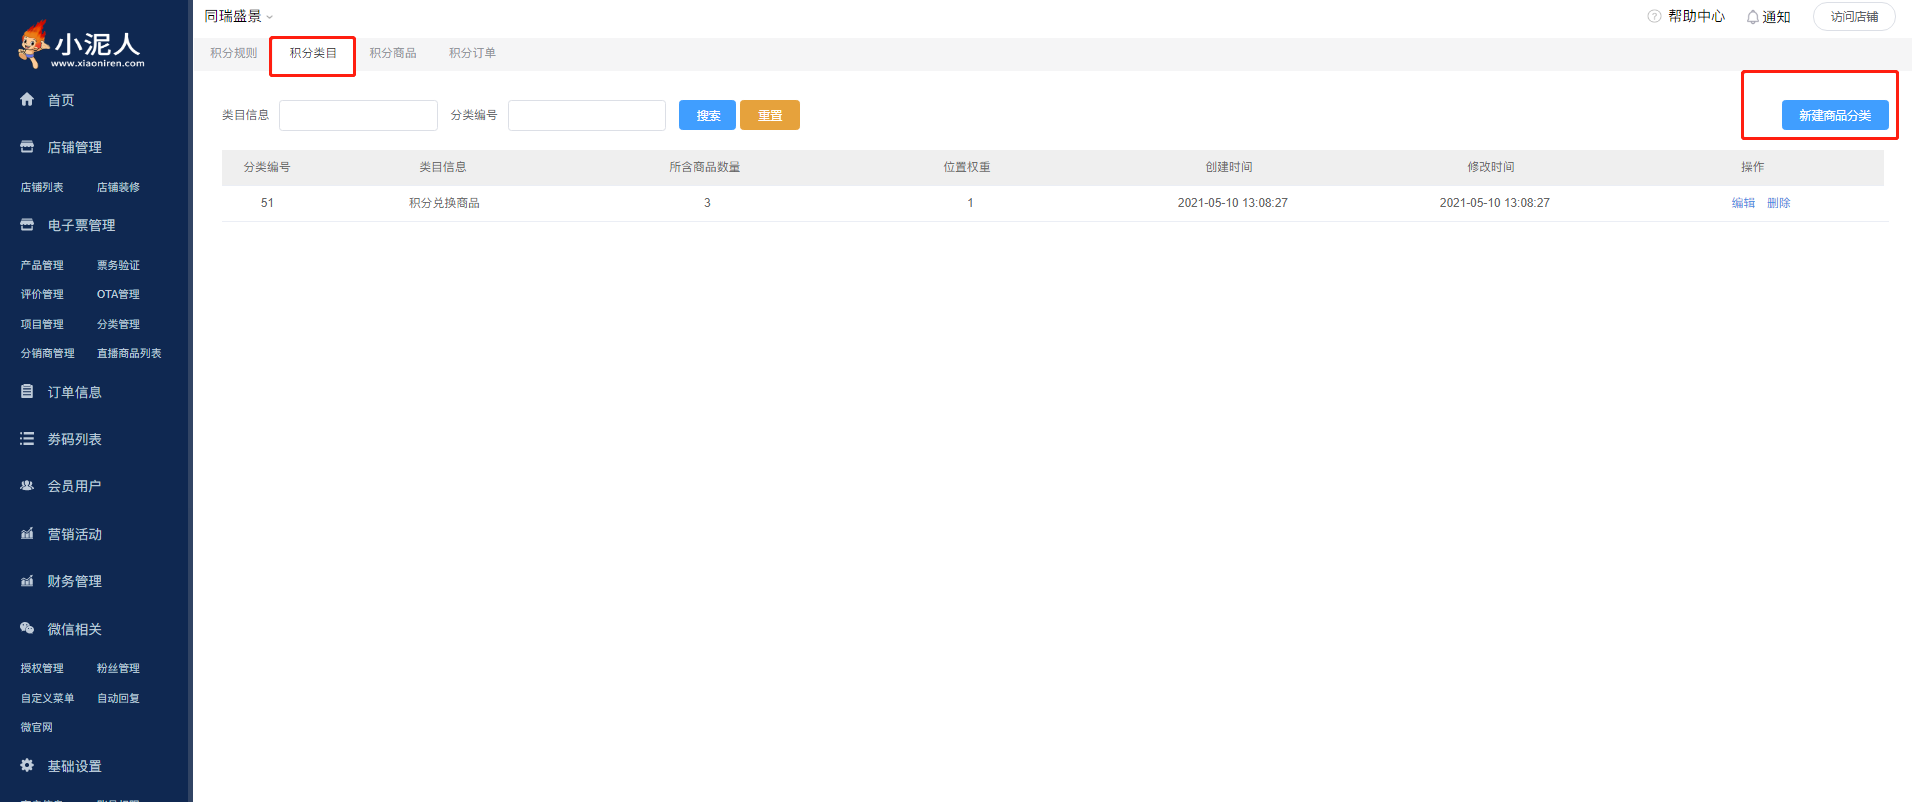Click the users icon beside 会员用户
This screenshot has height=802, width=1912.
(x=27, y=486)
